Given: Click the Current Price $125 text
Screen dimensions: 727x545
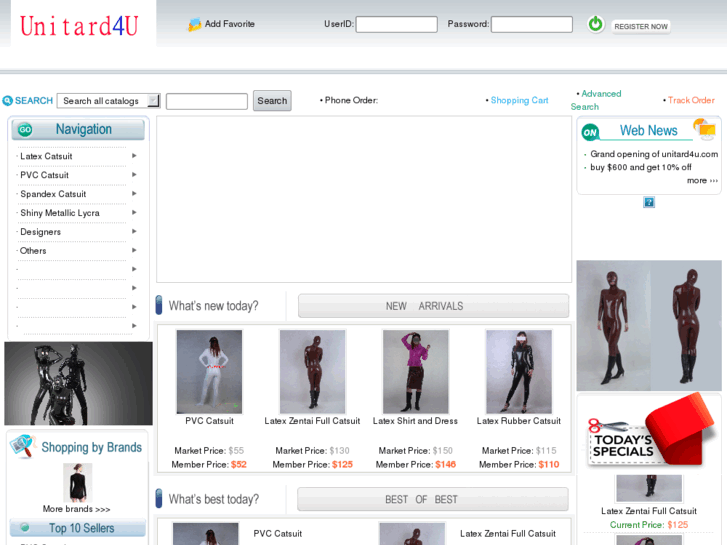Looking at the screenshot, I should pos(649,525).
